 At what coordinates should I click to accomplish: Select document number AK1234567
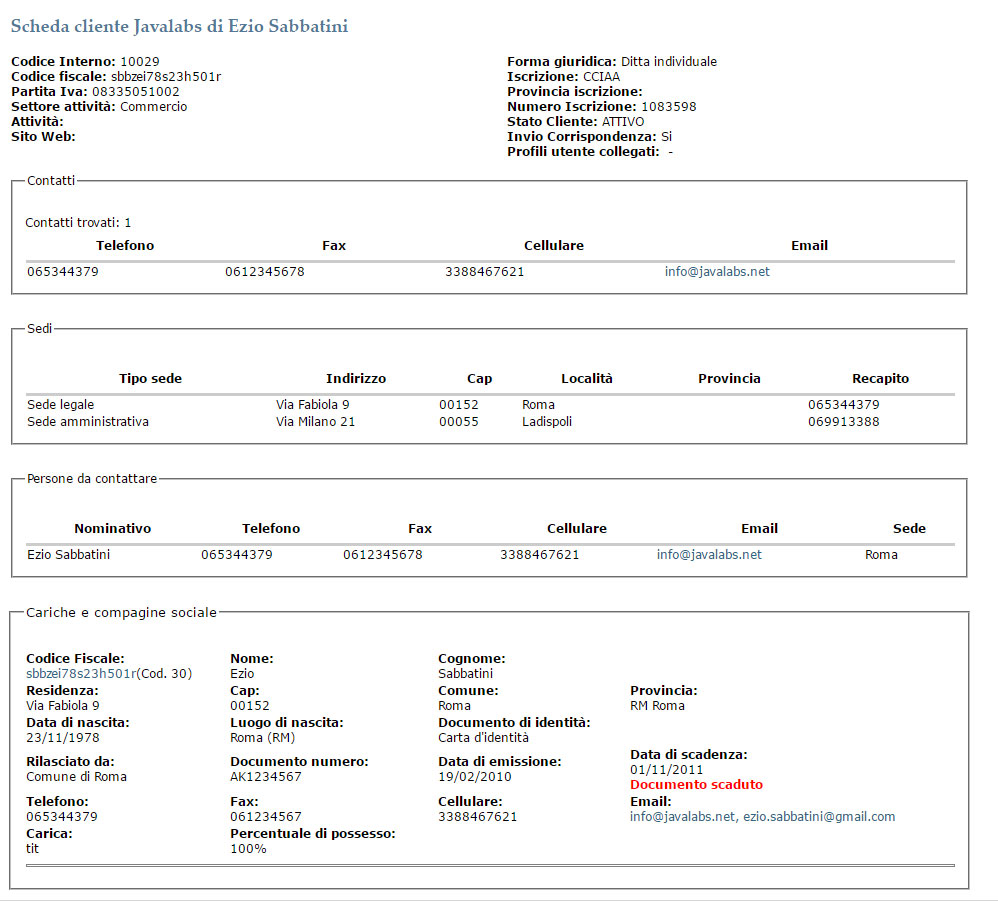265,777
